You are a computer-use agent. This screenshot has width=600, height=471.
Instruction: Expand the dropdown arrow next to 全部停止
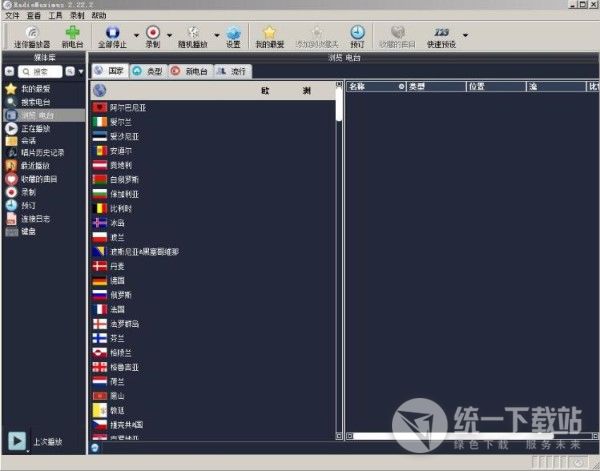click(x=136, y=35)
